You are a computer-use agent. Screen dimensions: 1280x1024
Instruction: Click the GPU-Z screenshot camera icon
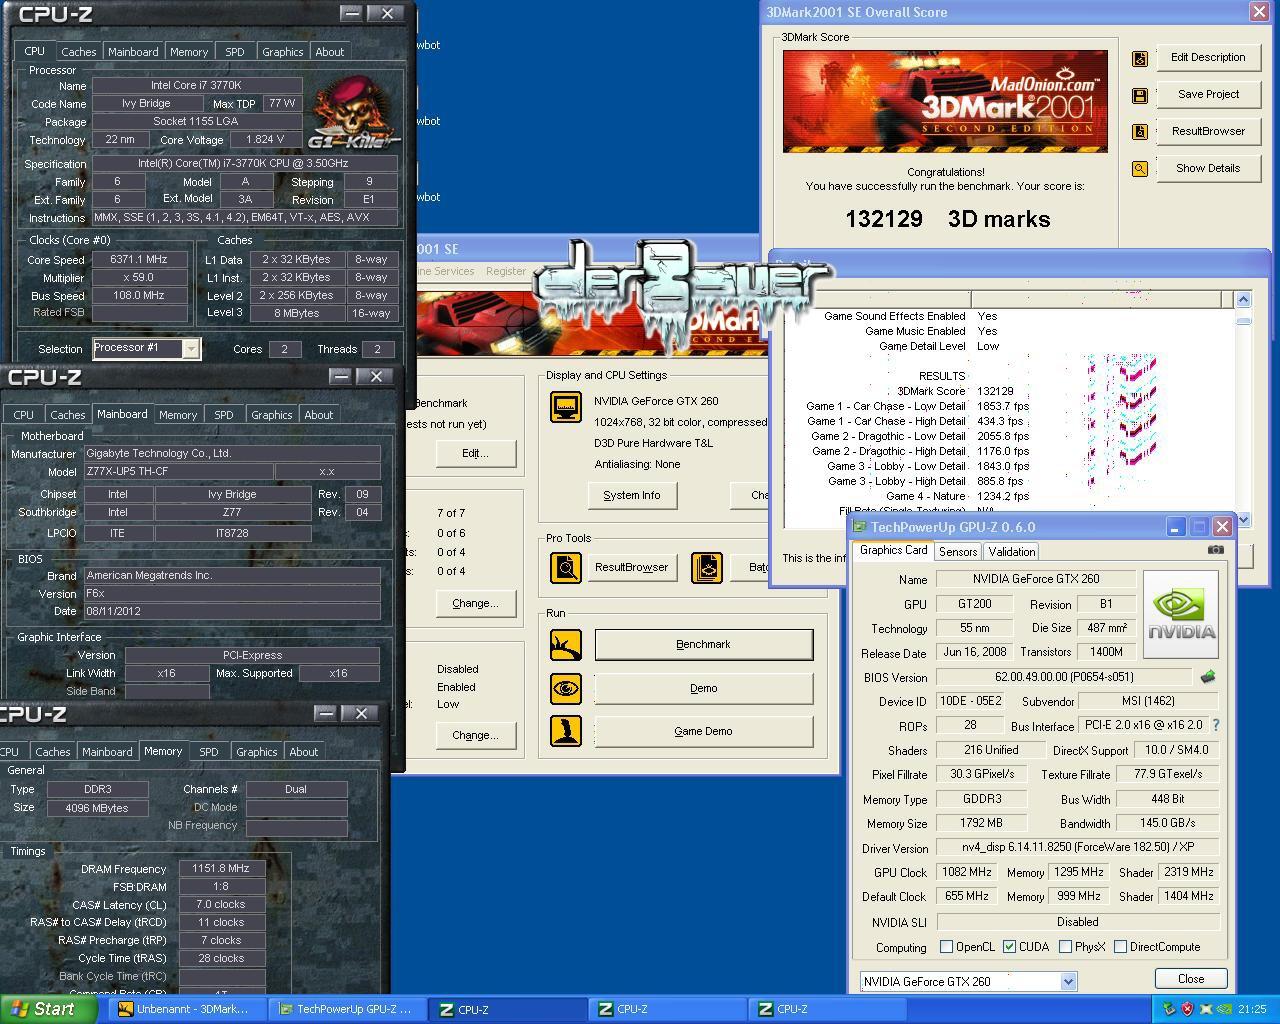pos(1216,549)
